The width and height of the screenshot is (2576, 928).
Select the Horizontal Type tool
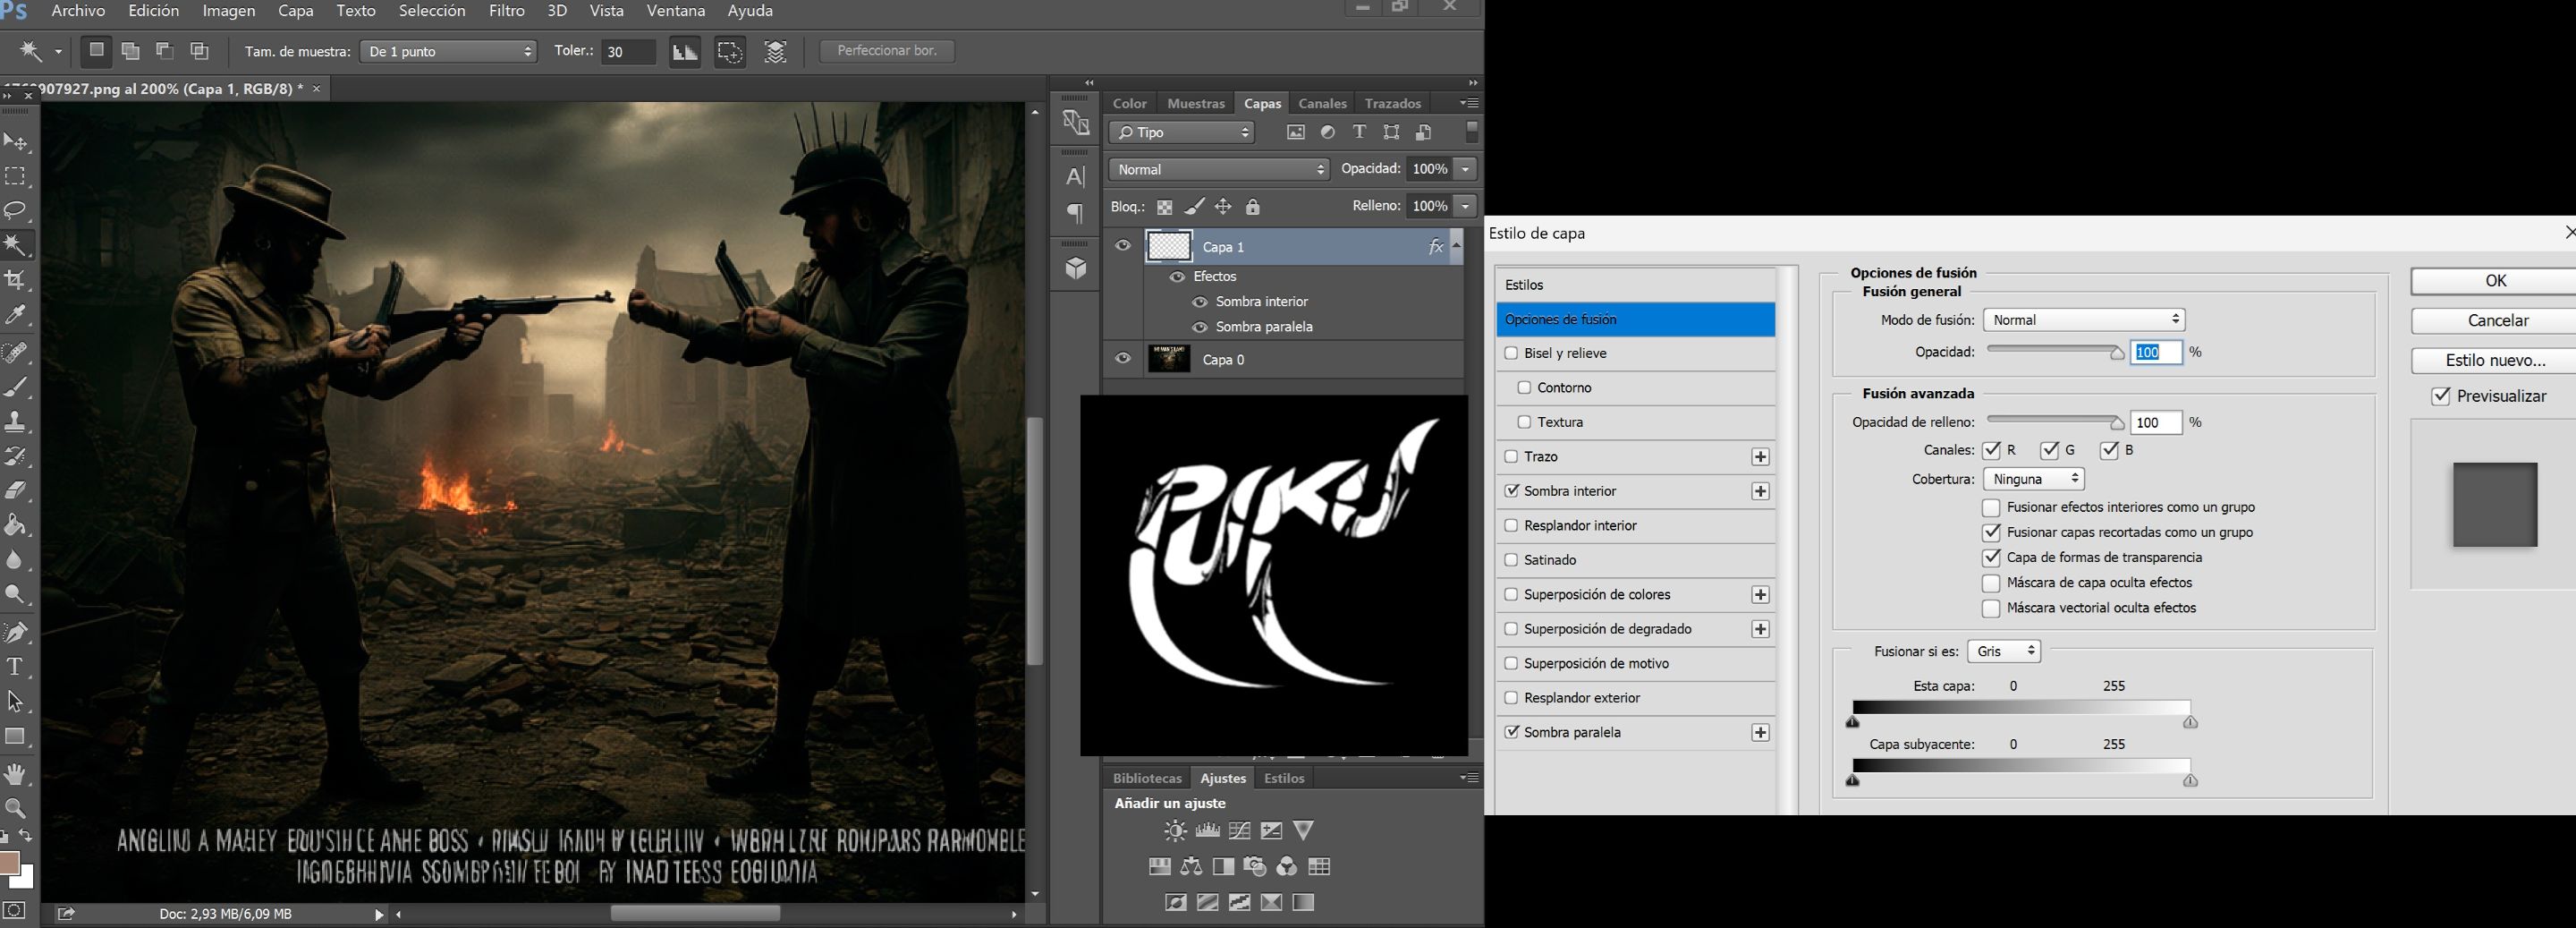[x=16, y=667]
